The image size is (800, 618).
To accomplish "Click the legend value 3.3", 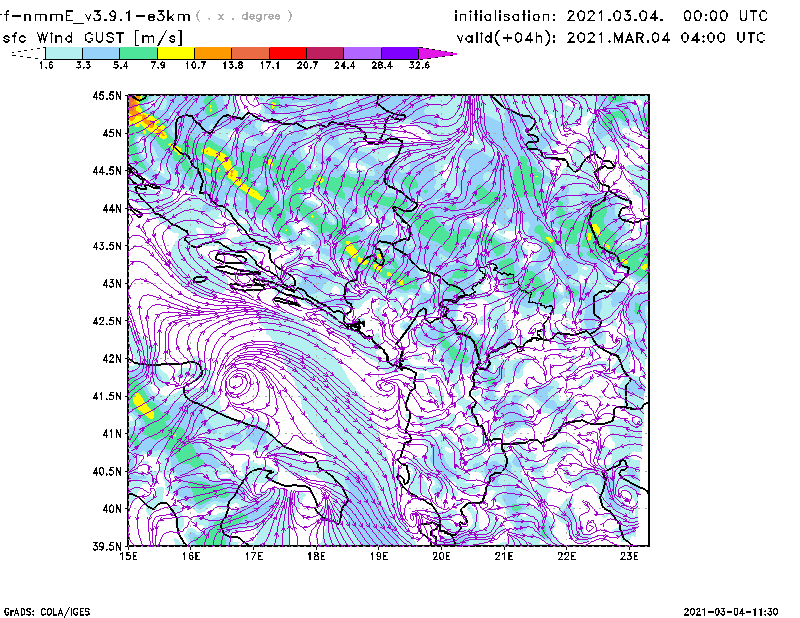I will click(83, 65).
